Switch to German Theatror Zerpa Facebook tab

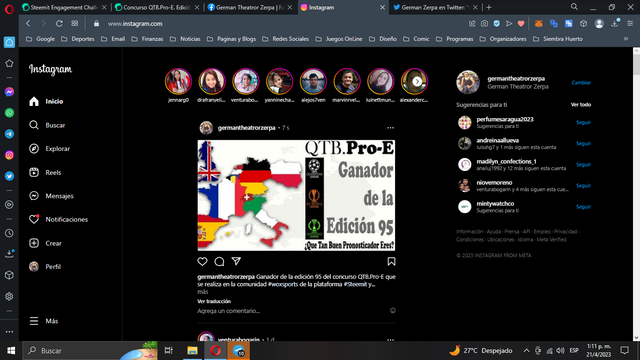[x=250, y=7]
